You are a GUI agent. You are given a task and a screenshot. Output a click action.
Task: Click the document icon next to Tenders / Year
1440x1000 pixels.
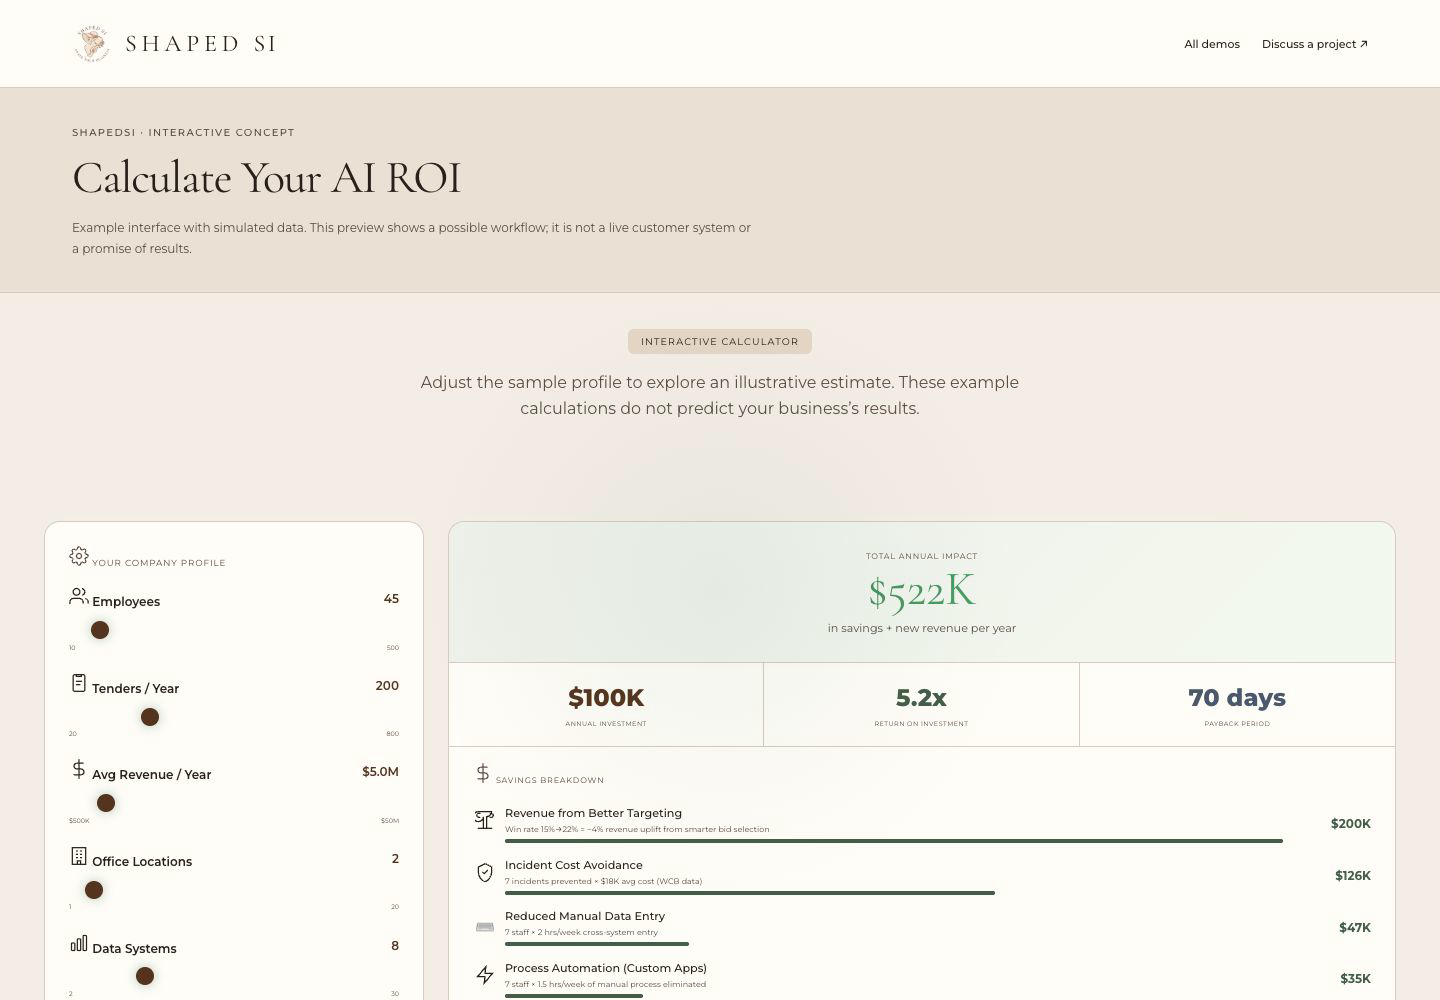79,683
